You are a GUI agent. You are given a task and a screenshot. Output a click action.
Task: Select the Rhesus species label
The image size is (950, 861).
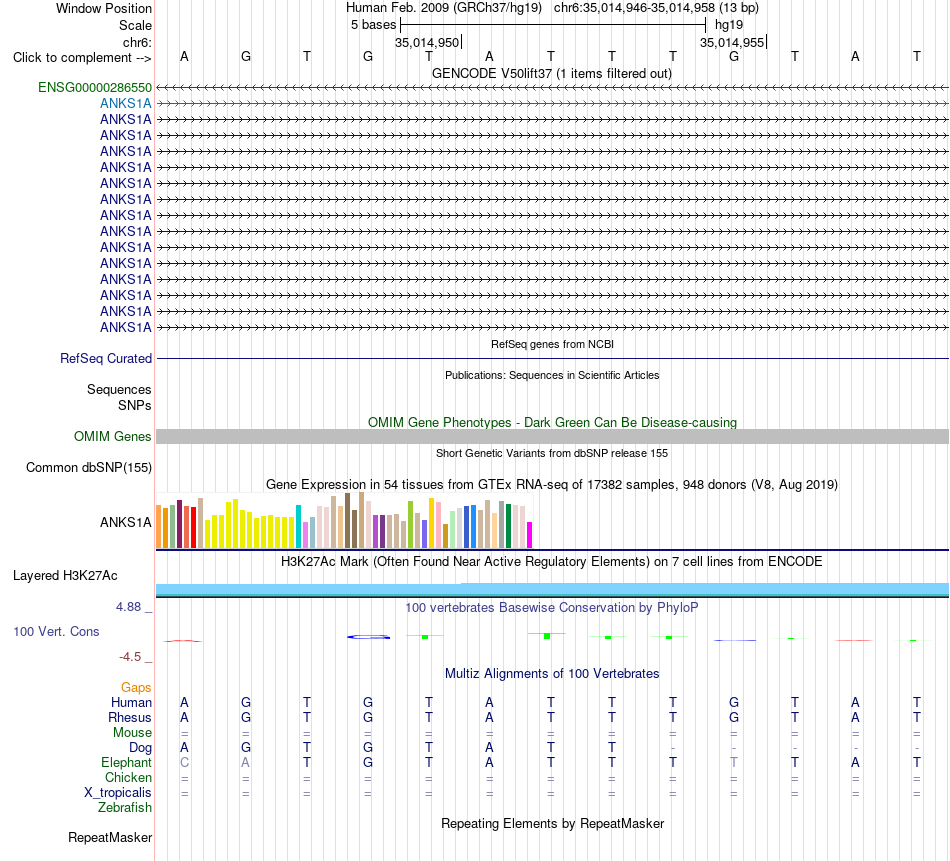[x=130, y=717]
